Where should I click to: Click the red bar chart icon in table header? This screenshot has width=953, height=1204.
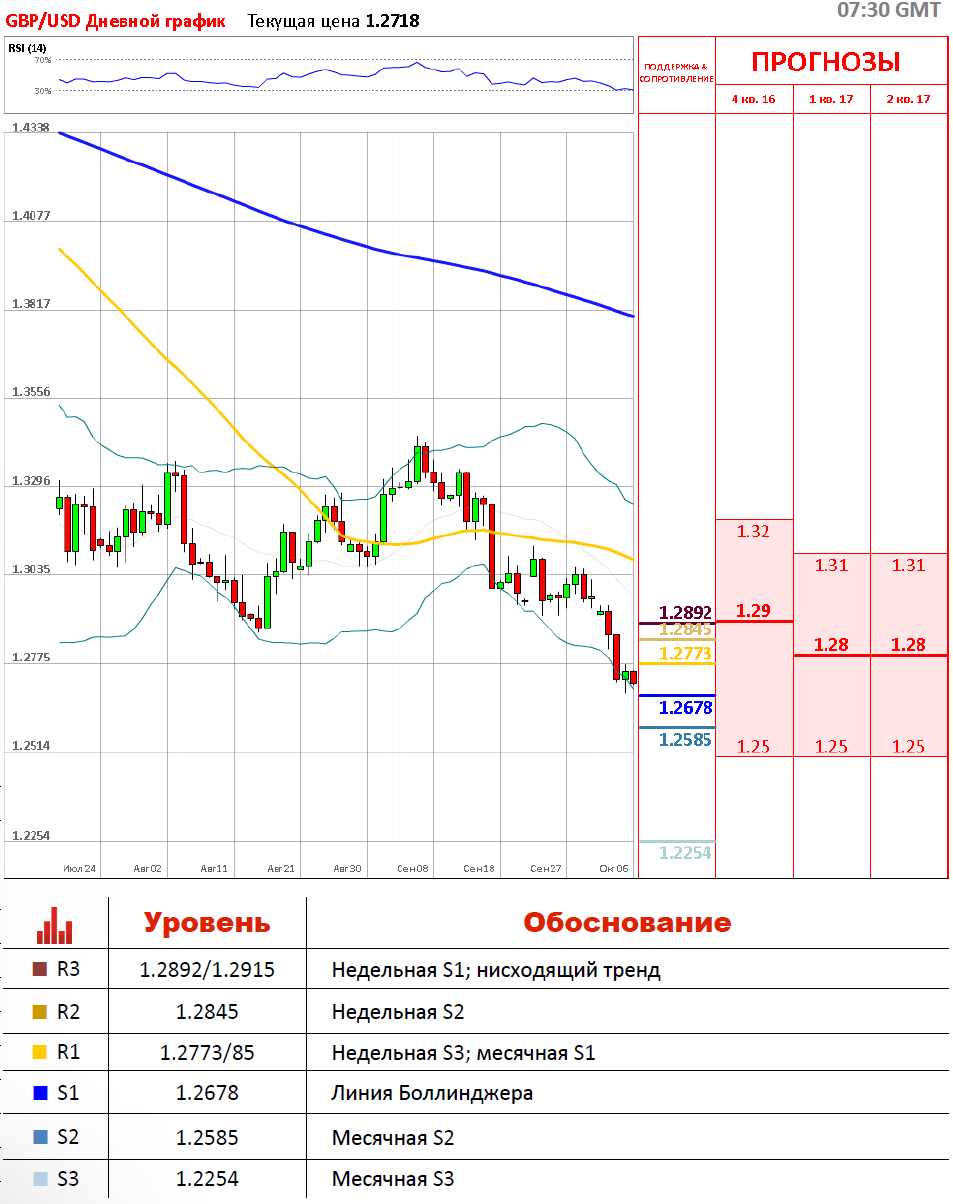click(x=55, y=926)
